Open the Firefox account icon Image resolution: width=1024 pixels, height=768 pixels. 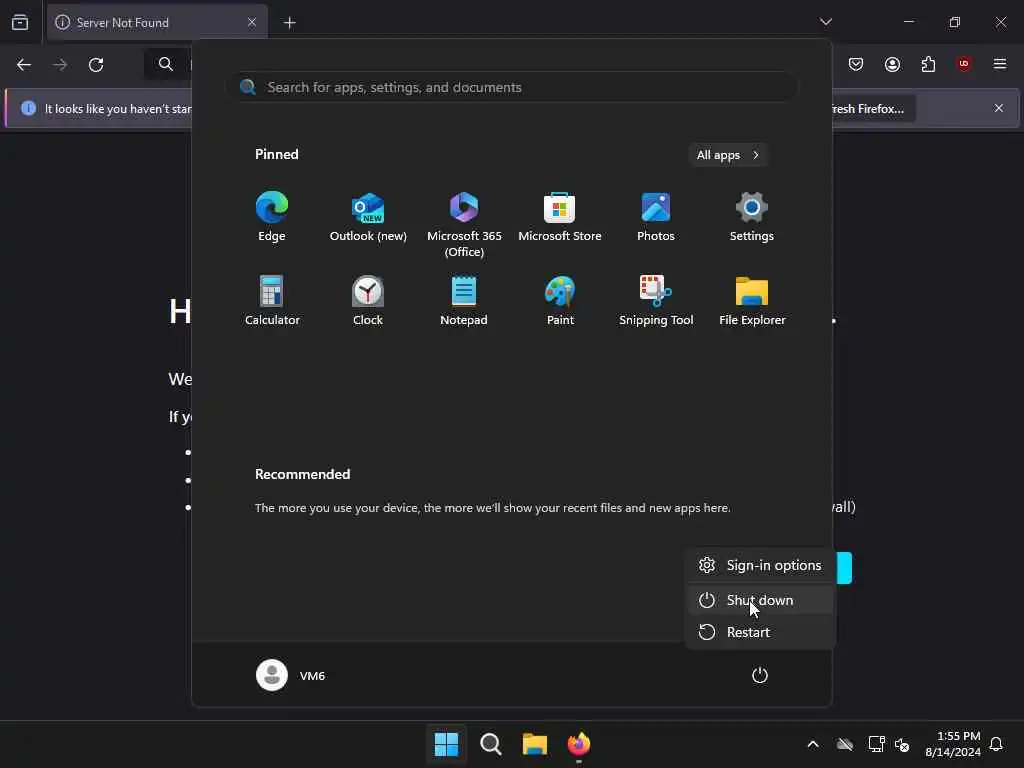(x=892, y=64)
